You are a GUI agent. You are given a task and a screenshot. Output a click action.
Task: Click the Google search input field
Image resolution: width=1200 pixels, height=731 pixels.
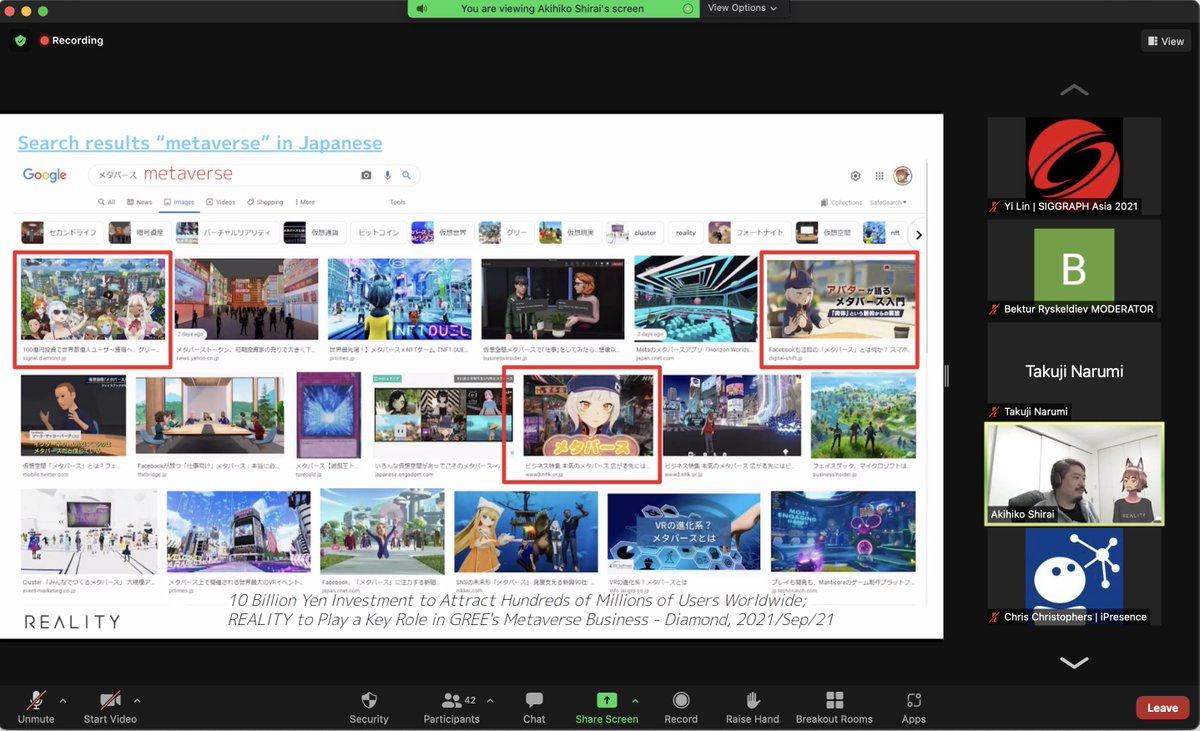[255, 175]
